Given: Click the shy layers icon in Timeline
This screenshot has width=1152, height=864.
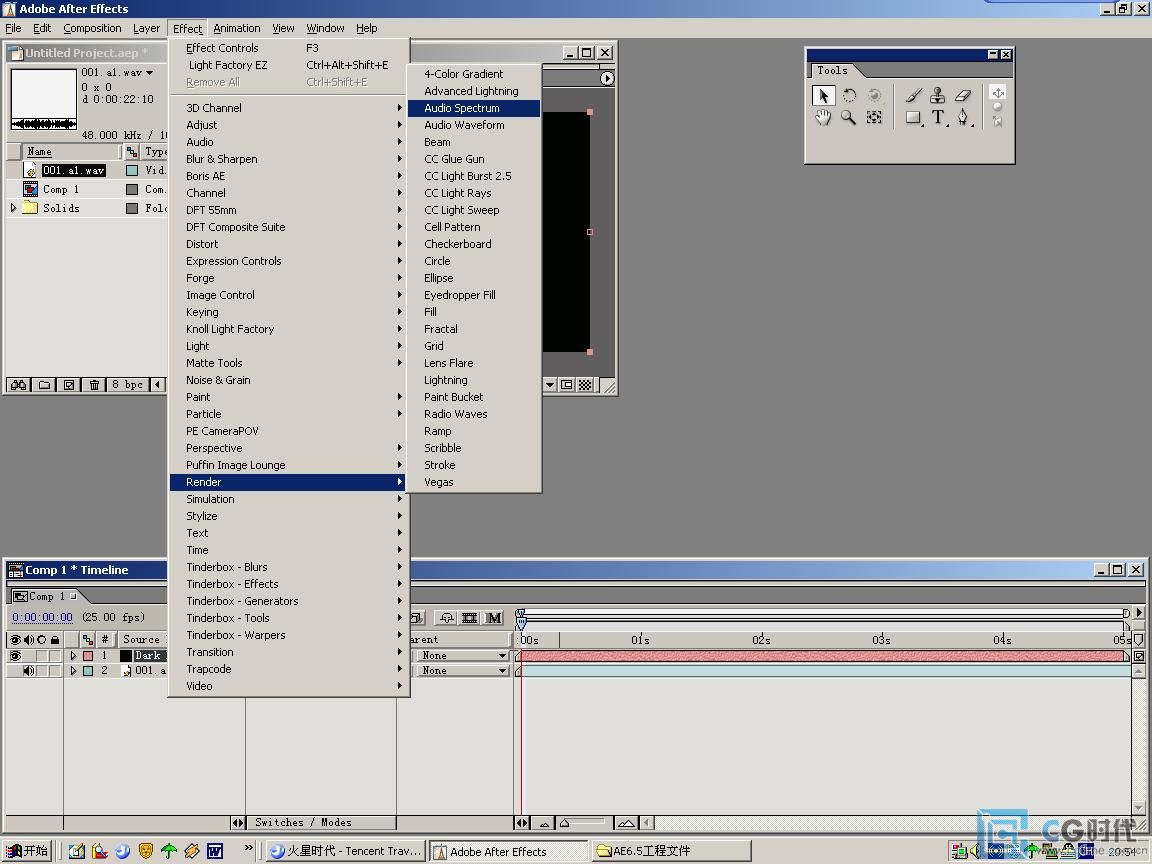Looking at the screenshot, I should [446, 618].
